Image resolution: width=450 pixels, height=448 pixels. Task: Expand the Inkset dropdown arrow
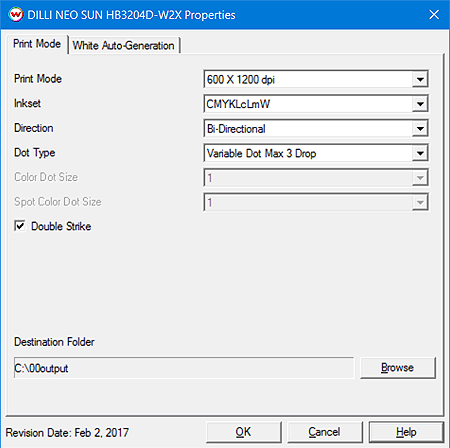(x=420, y=104)
